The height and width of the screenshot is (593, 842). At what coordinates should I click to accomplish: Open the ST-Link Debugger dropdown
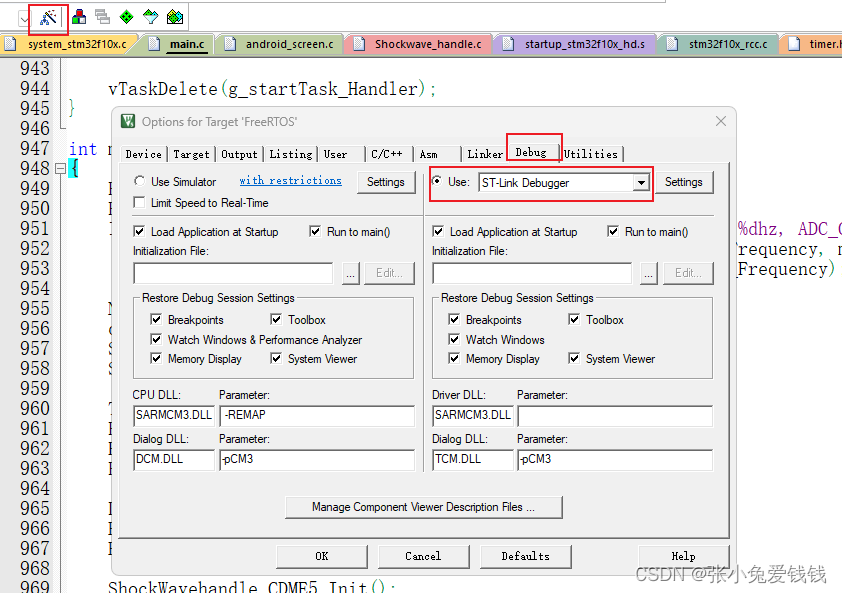tap(641, 182)
